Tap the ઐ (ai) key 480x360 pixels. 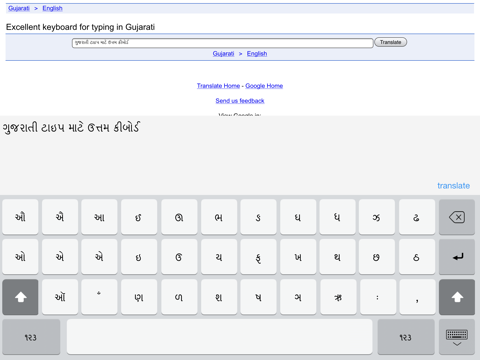(60, 217)
